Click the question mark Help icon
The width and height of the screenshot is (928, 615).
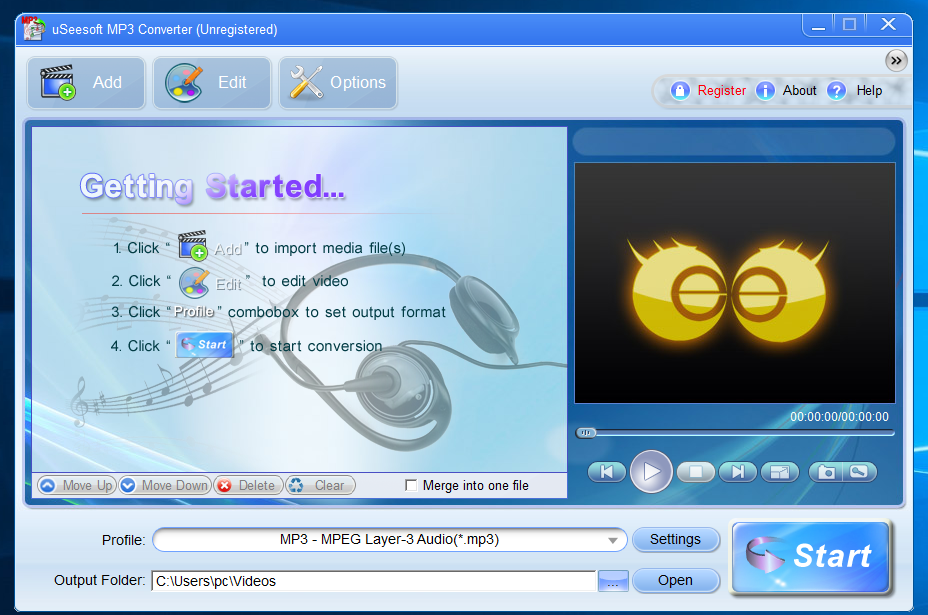(x=836, y=91)
